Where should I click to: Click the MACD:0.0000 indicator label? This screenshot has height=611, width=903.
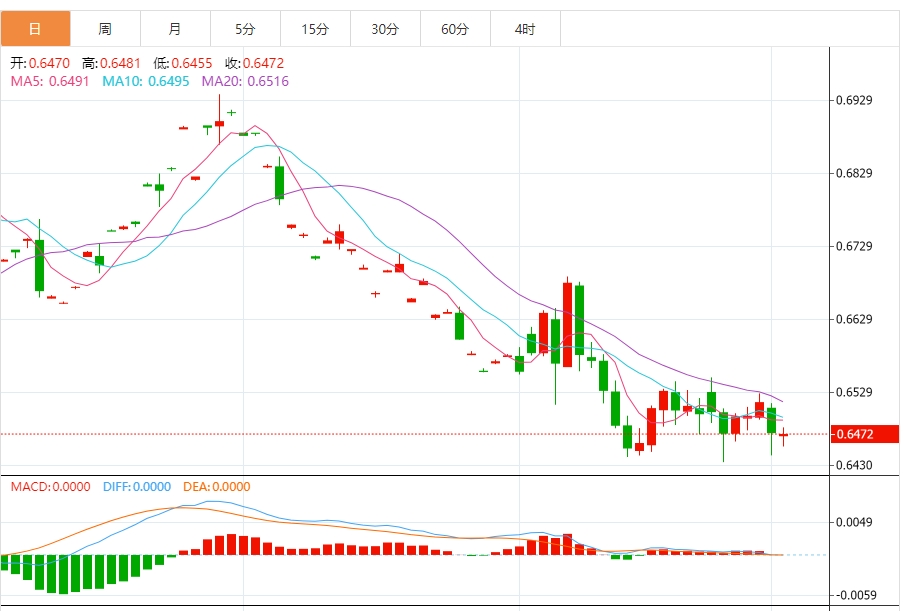(x=51, y=487)
